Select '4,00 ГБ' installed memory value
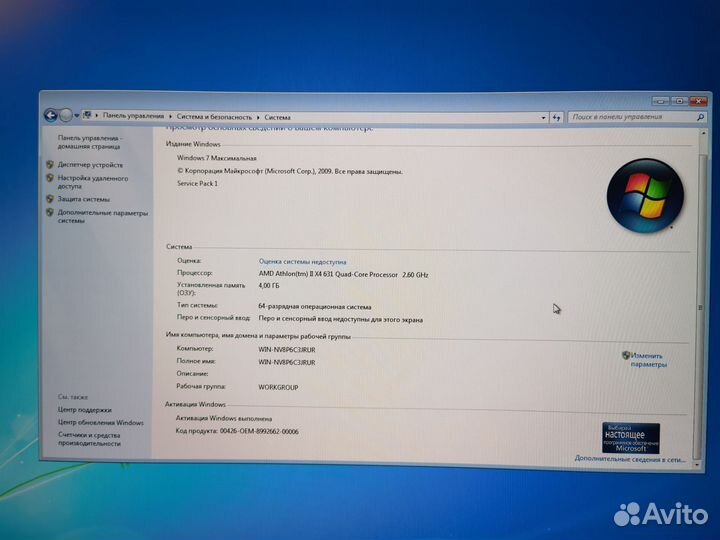The image size is (720, 540). (x=269, y=286)
